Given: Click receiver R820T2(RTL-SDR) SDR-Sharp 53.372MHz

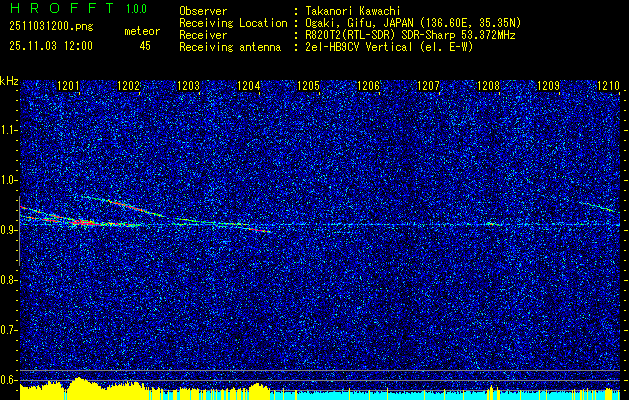Looking at the screenshot, I should [410, 35].
